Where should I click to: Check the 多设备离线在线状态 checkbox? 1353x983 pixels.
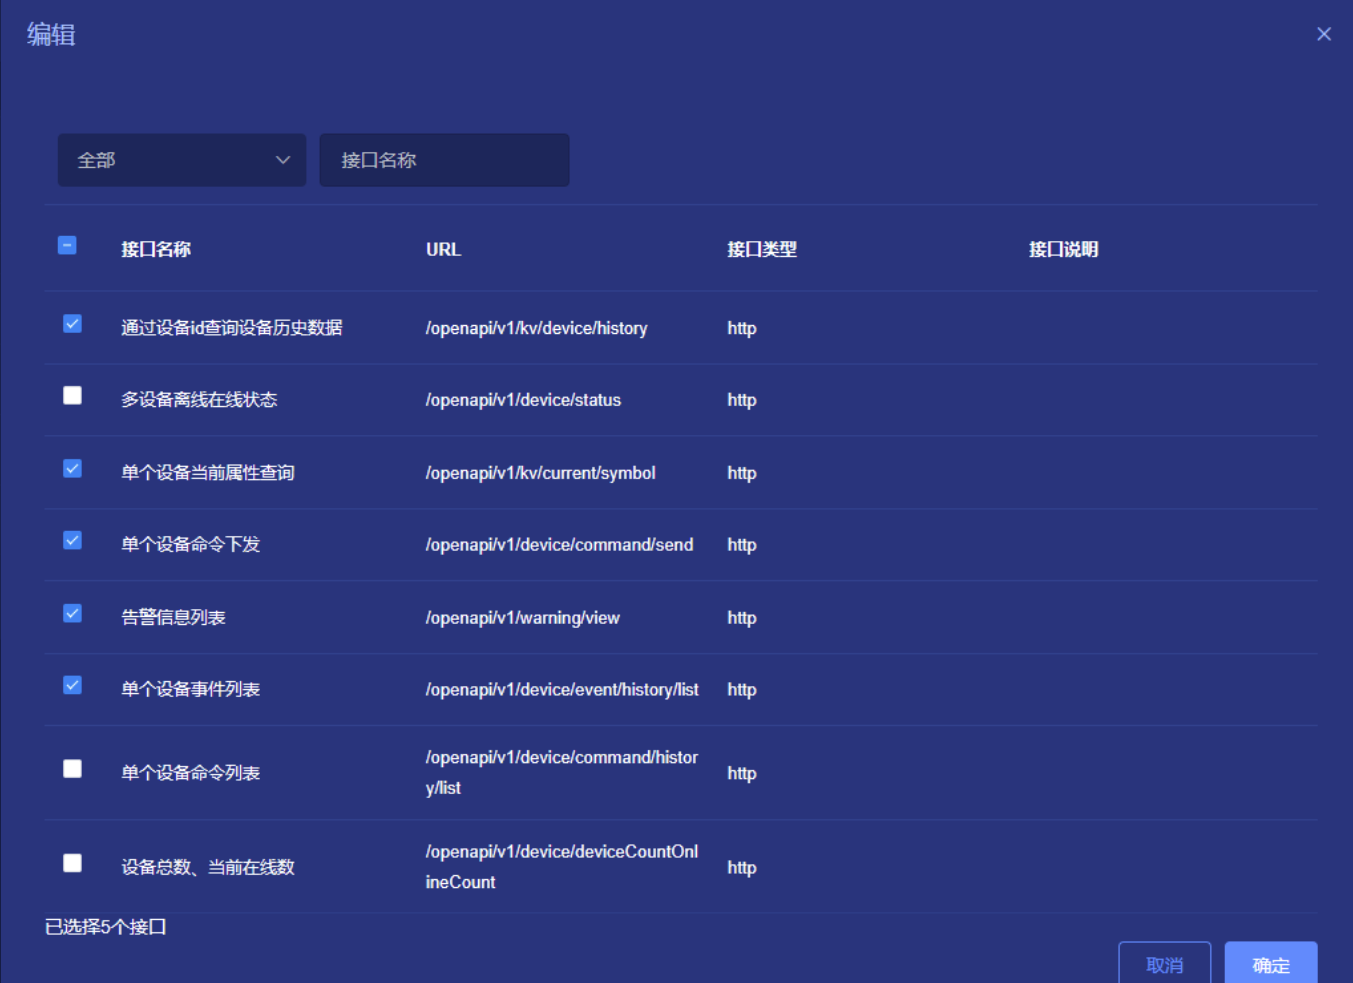click(72, 396)
